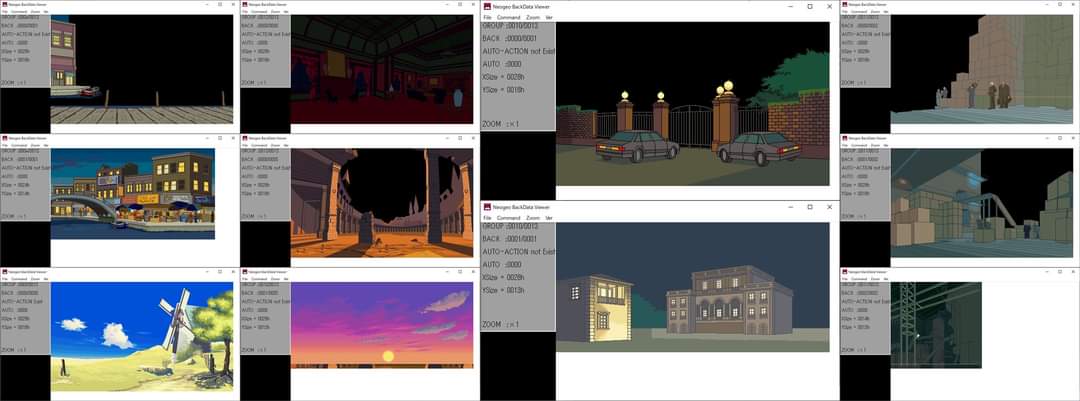Click the app icon in gate-and-cars window title bar
The image size is (1080, 401).
[487, 6]
